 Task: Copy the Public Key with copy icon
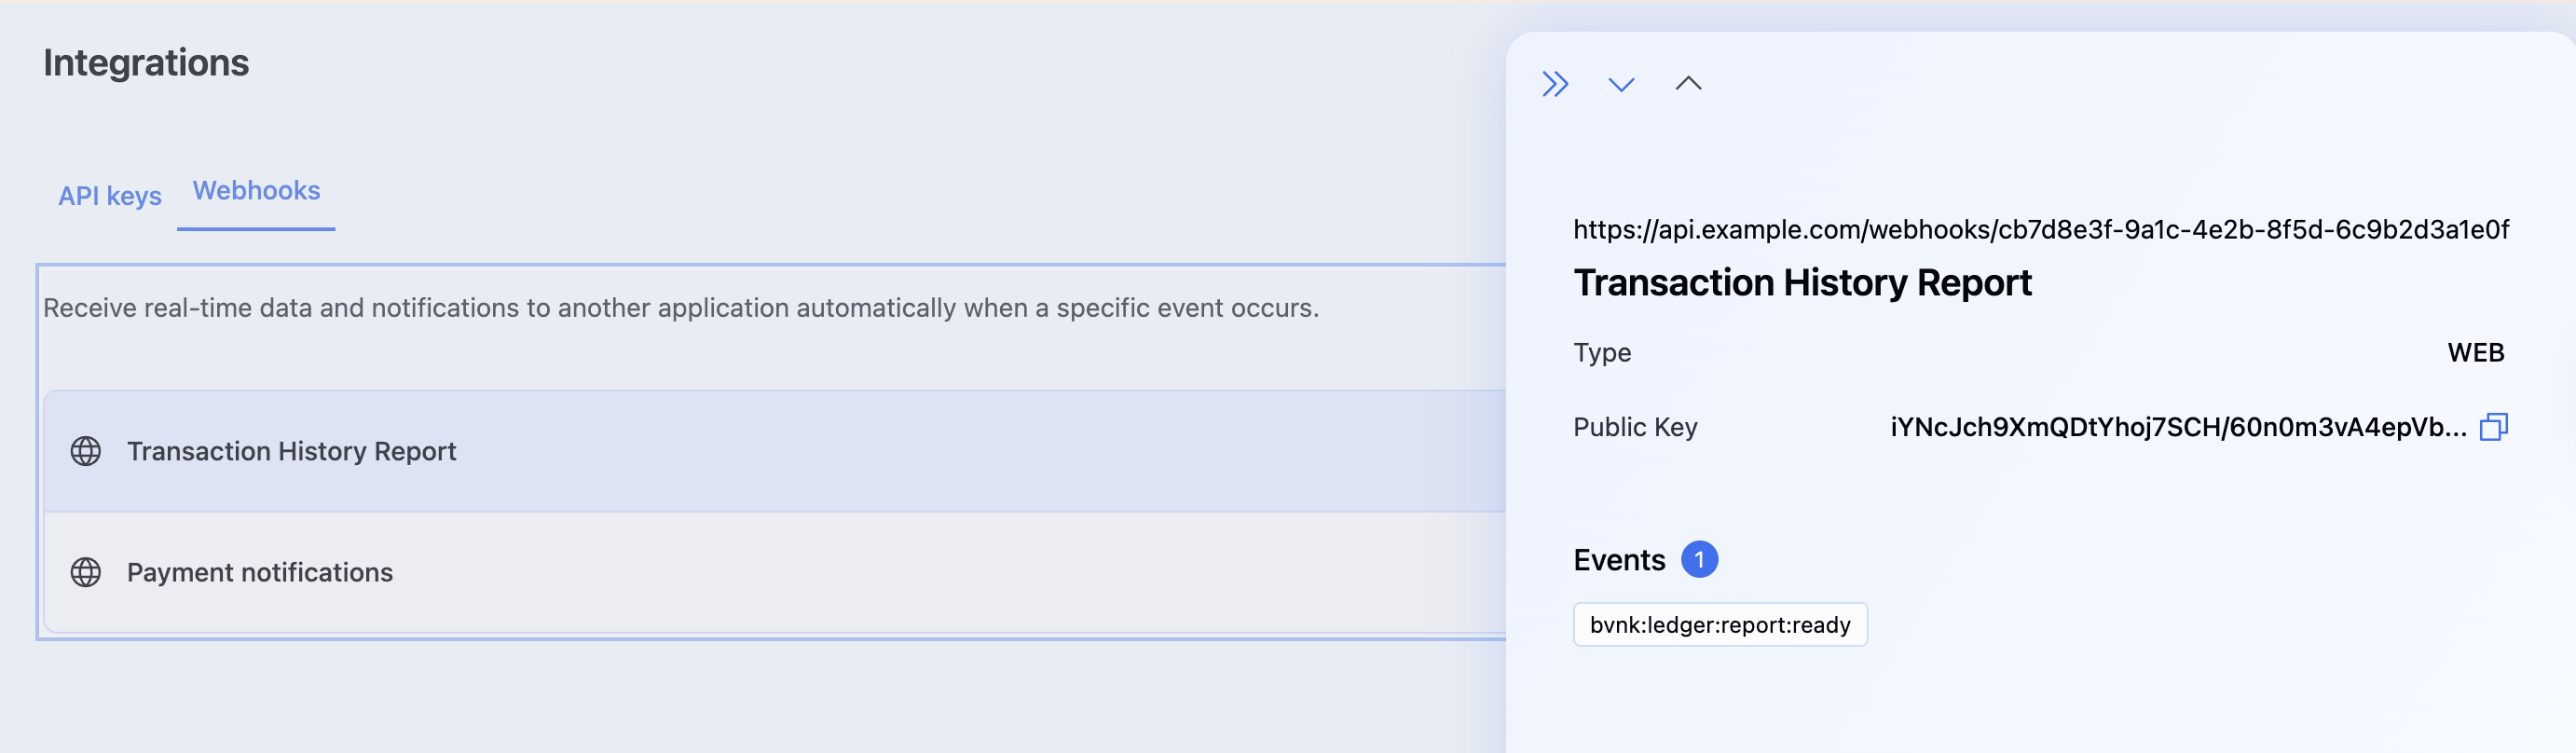tap(2493, 427)
